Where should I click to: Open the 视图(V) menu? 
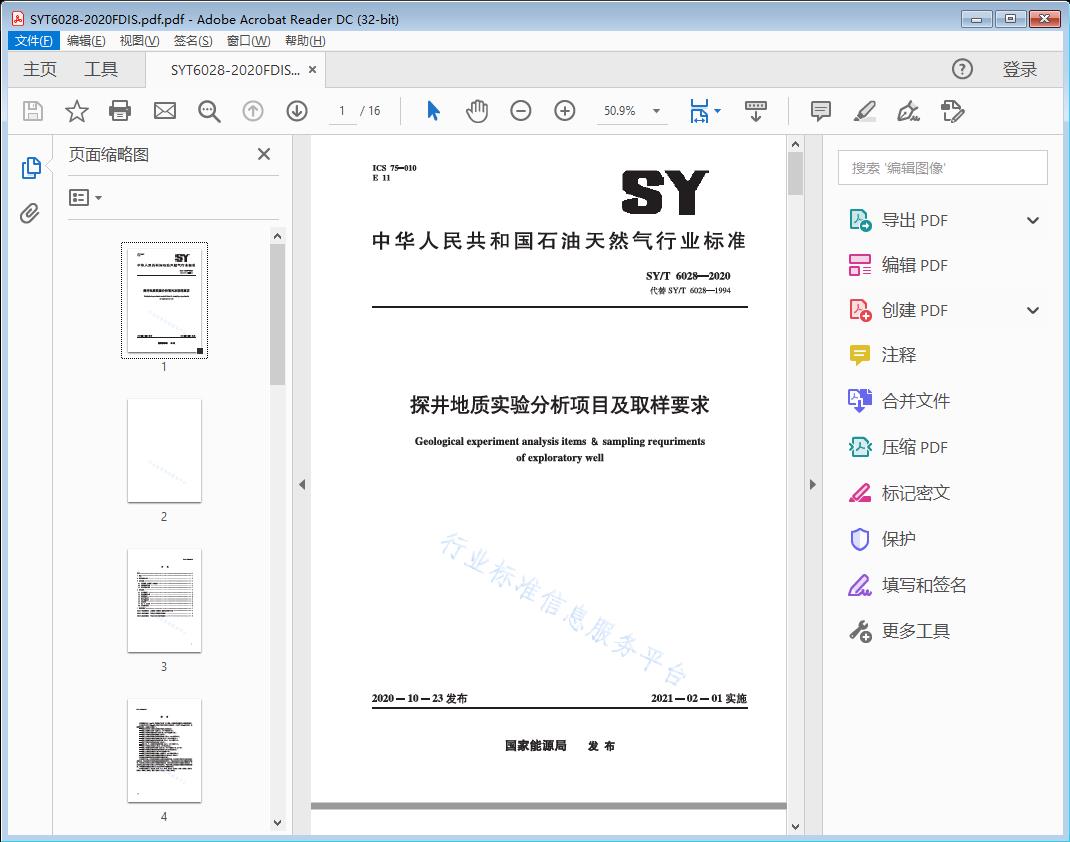click(x=139, y=41)
